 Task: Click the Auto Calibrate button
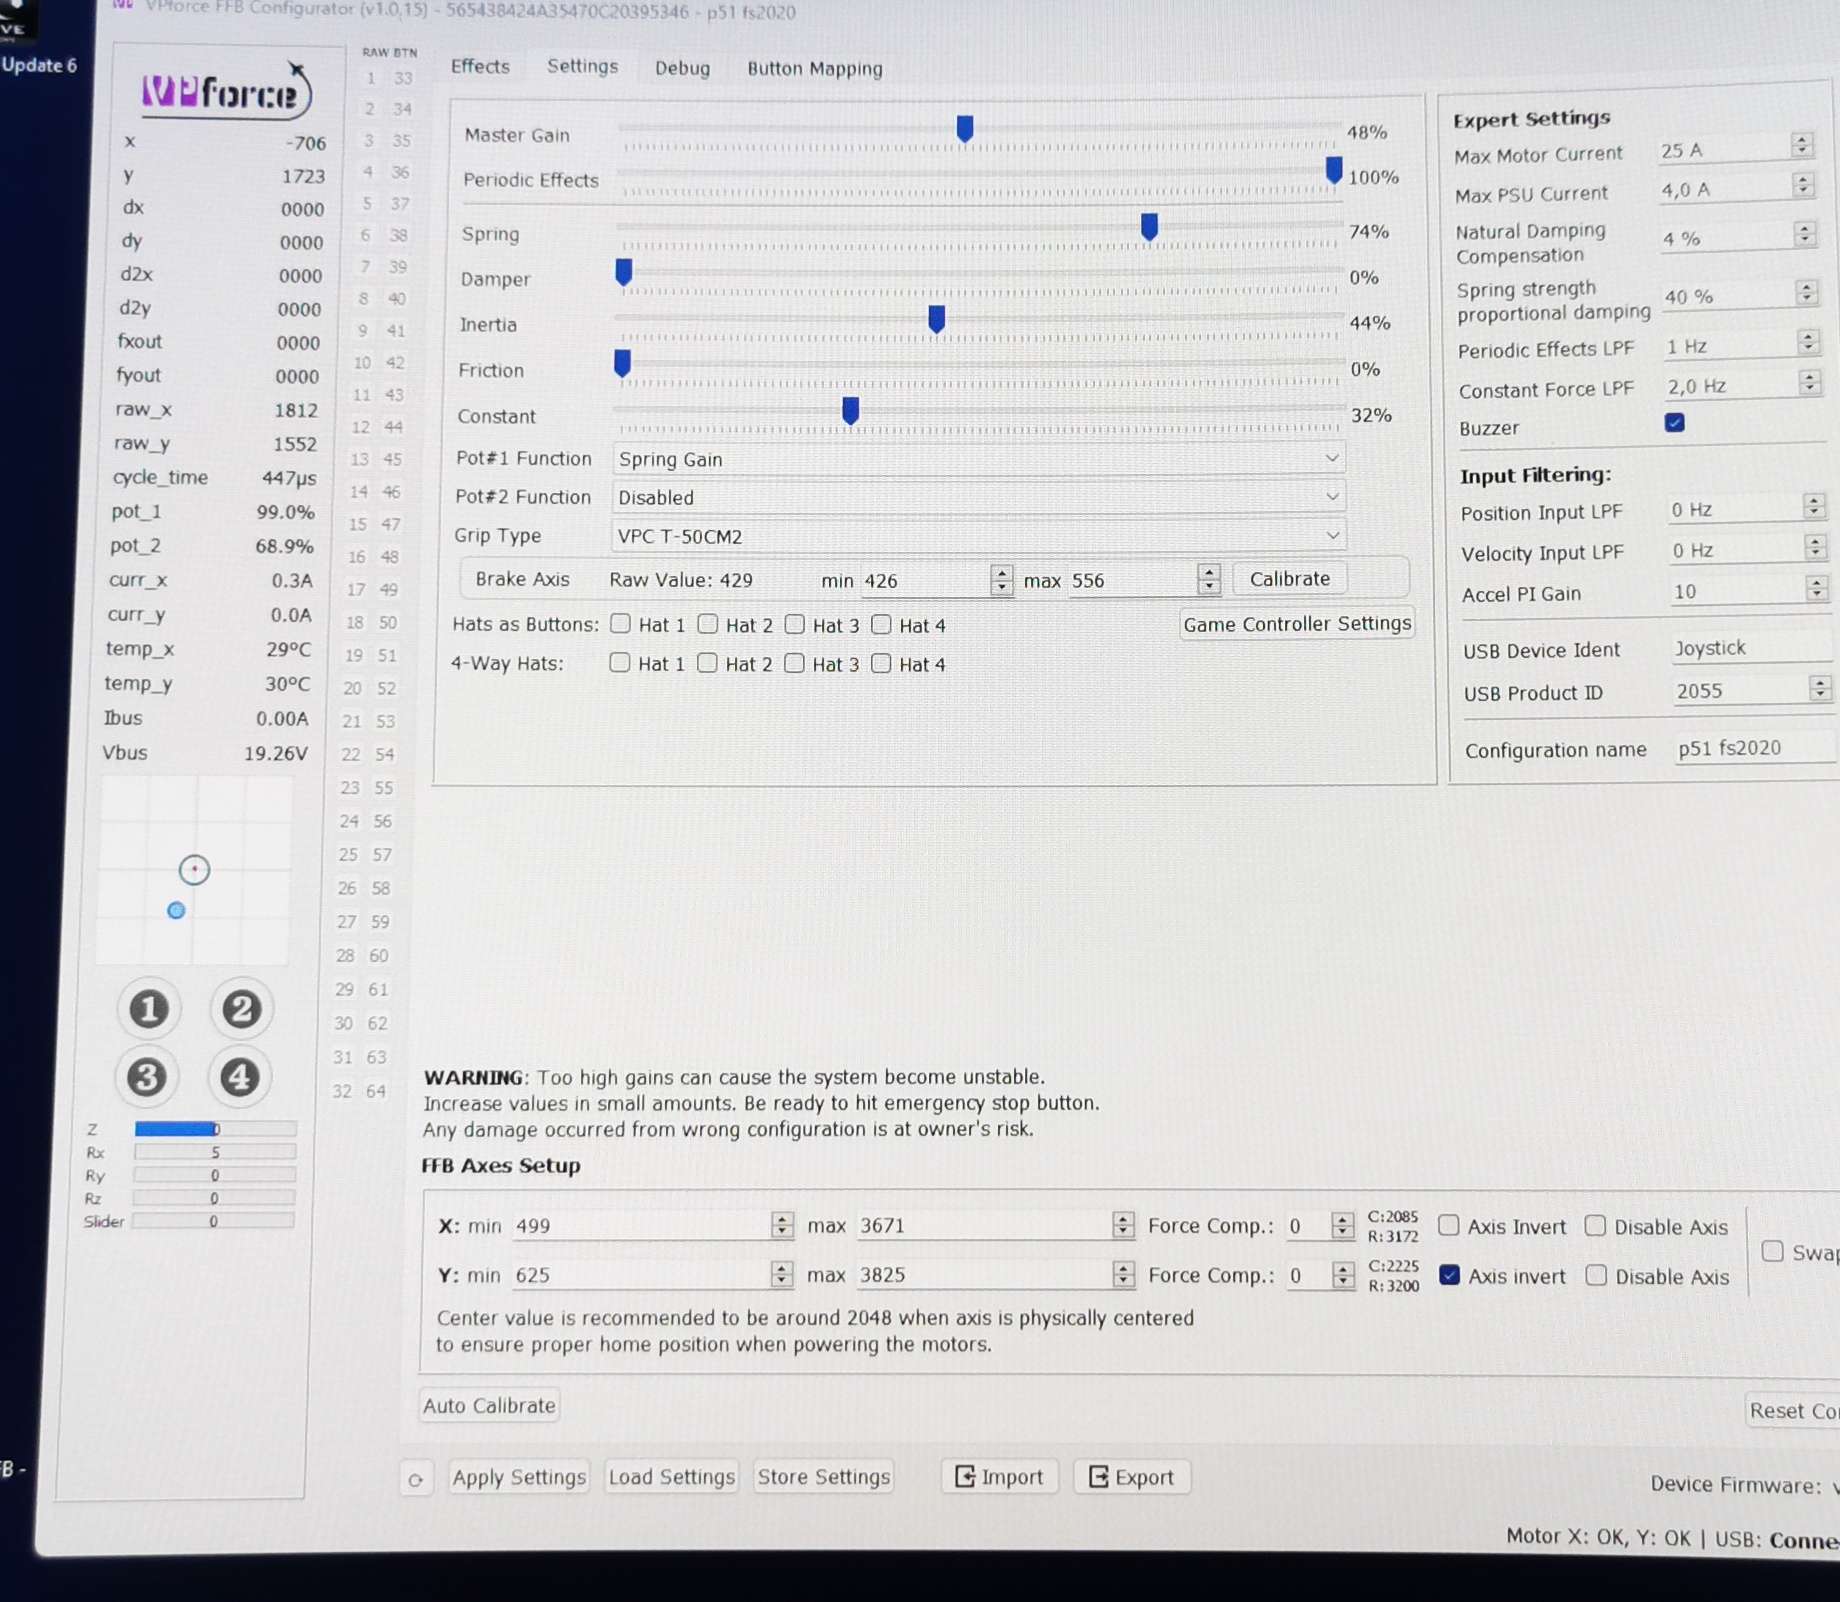coord(489,1405)
